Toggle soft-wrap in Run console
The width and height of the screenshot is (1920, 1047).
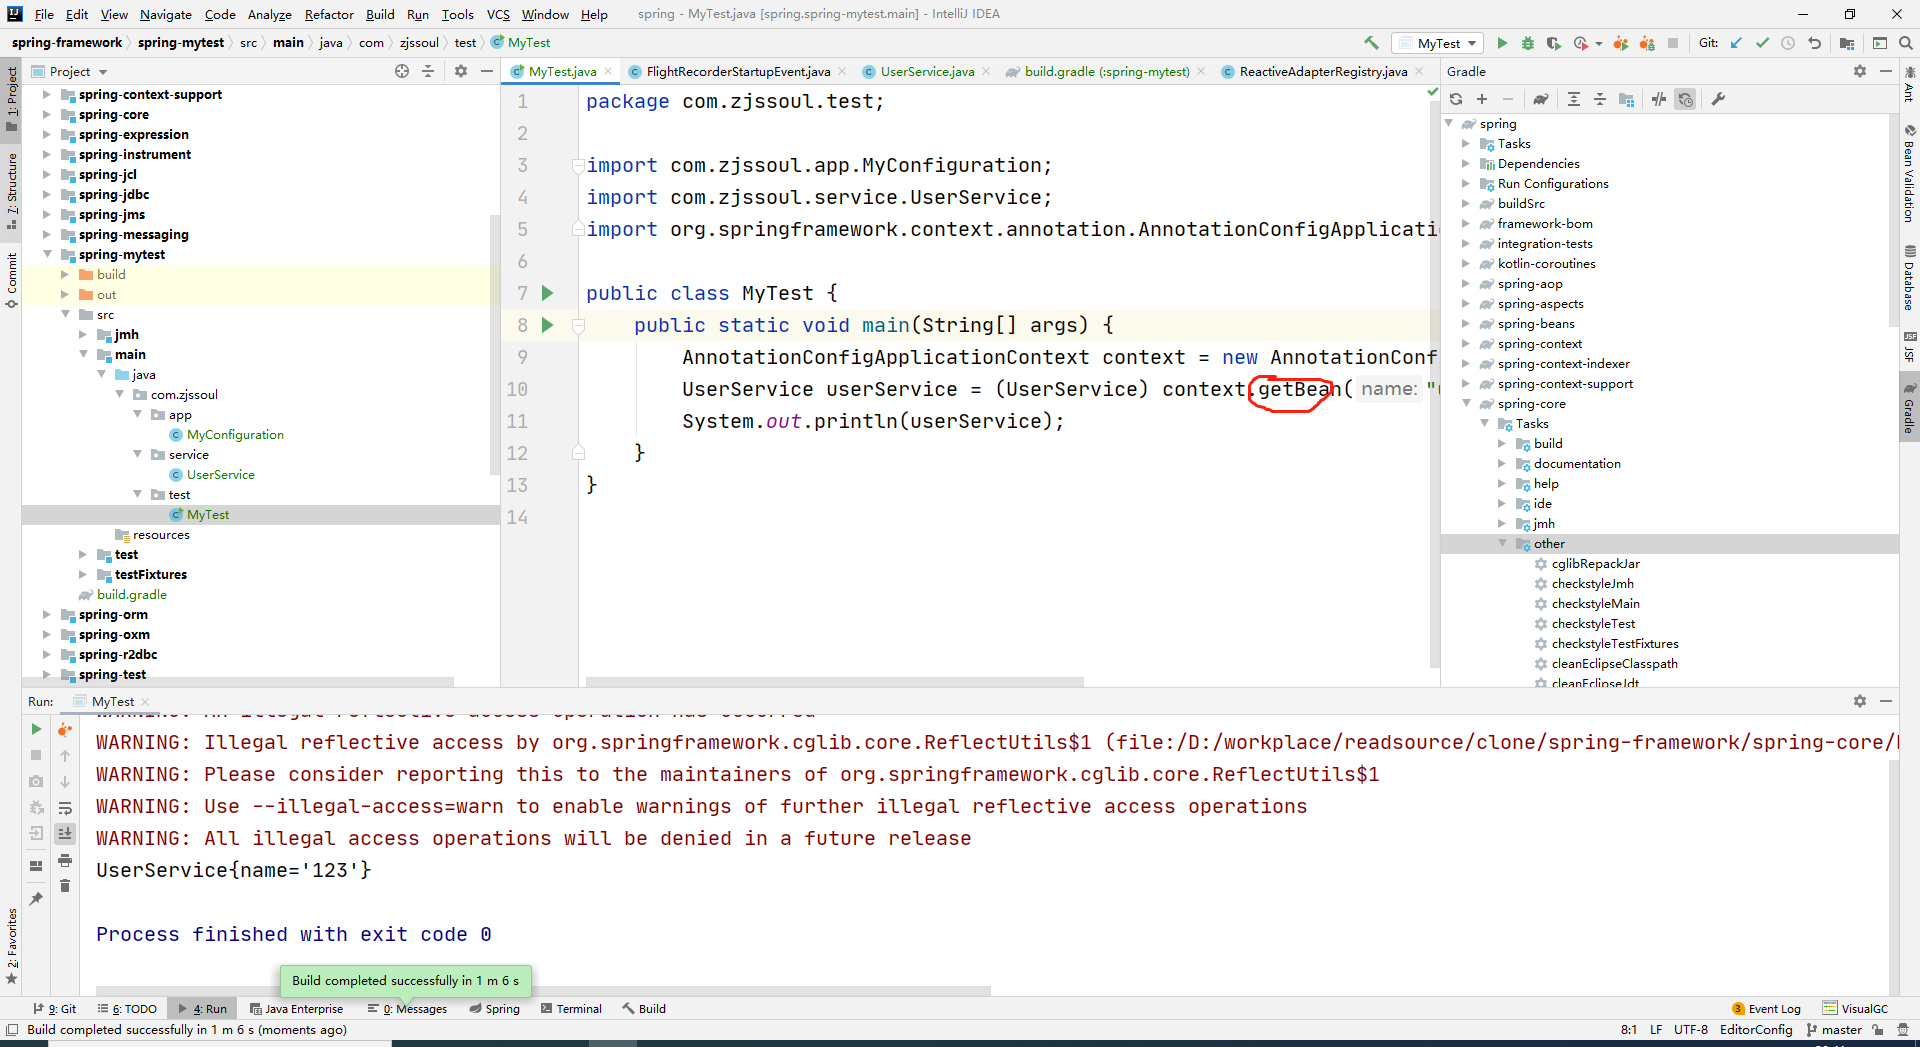(65, 808)
